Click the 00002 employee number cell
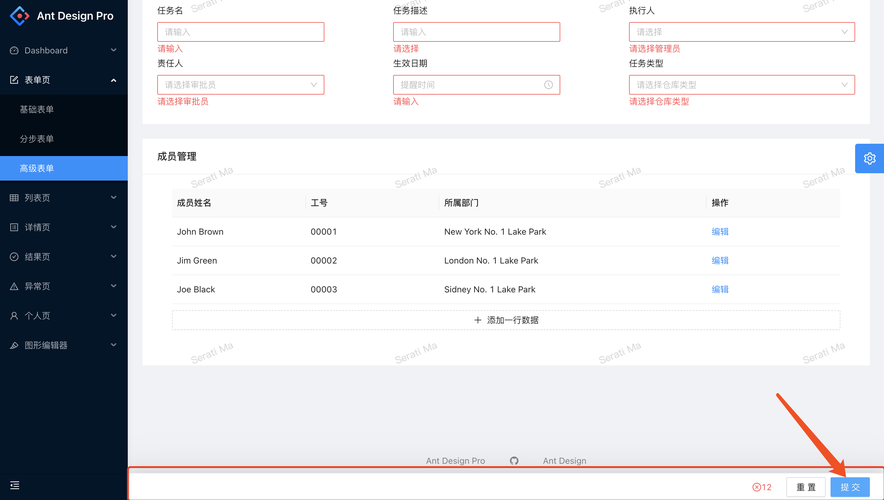The width and height of the screenshot is (884, 500). click(324, 260)
